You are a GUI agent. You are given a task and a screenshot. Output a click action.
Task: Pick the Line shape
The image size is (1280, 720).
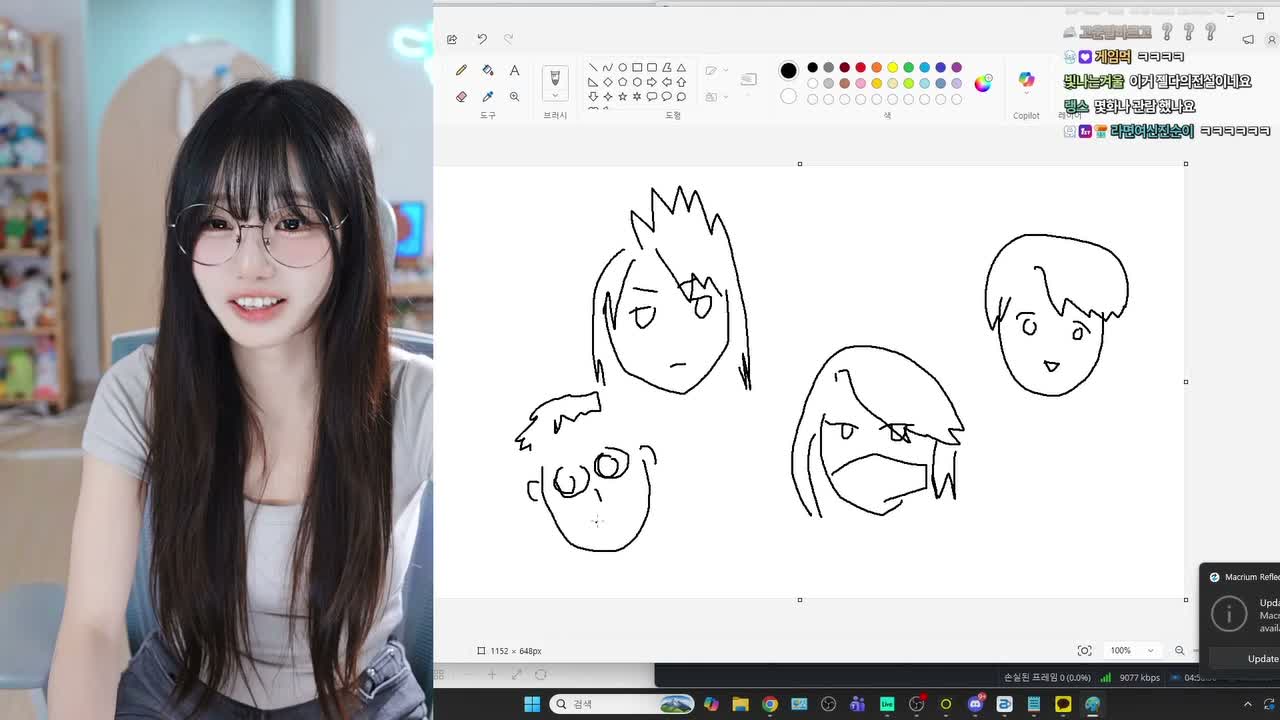pos(593,68)
